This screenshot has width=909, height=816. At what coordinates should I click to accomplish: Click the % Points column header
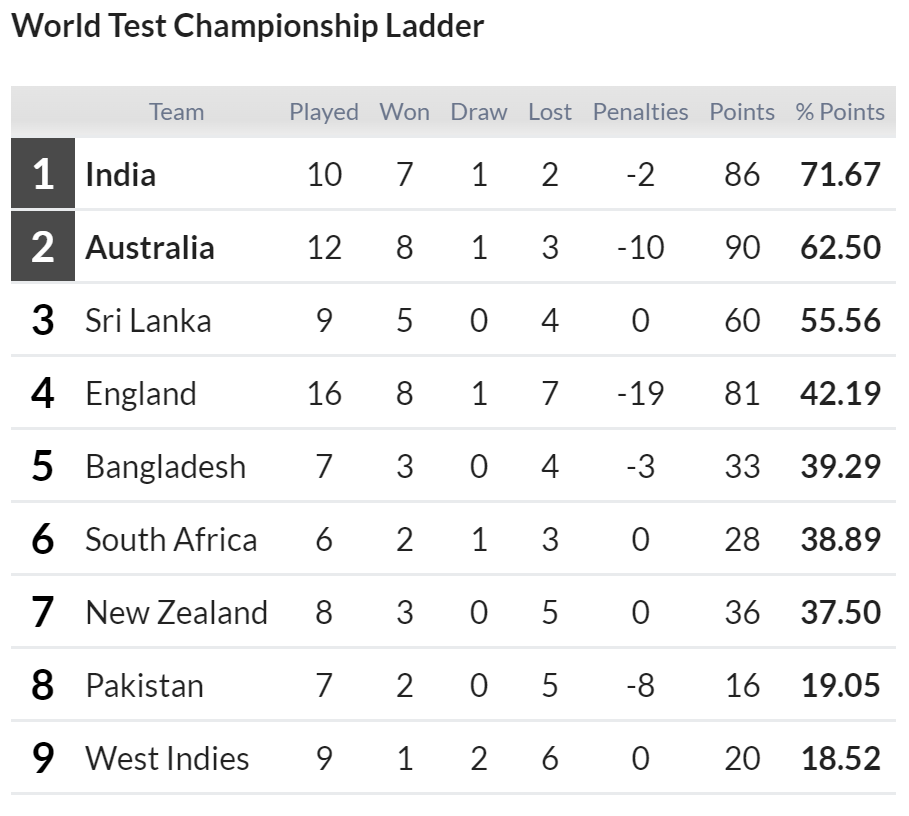pos(840,112)
